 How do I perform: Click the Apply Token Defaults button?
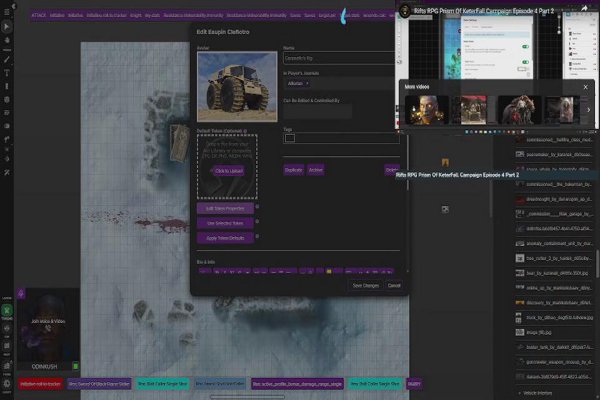(x=225, y=238)
